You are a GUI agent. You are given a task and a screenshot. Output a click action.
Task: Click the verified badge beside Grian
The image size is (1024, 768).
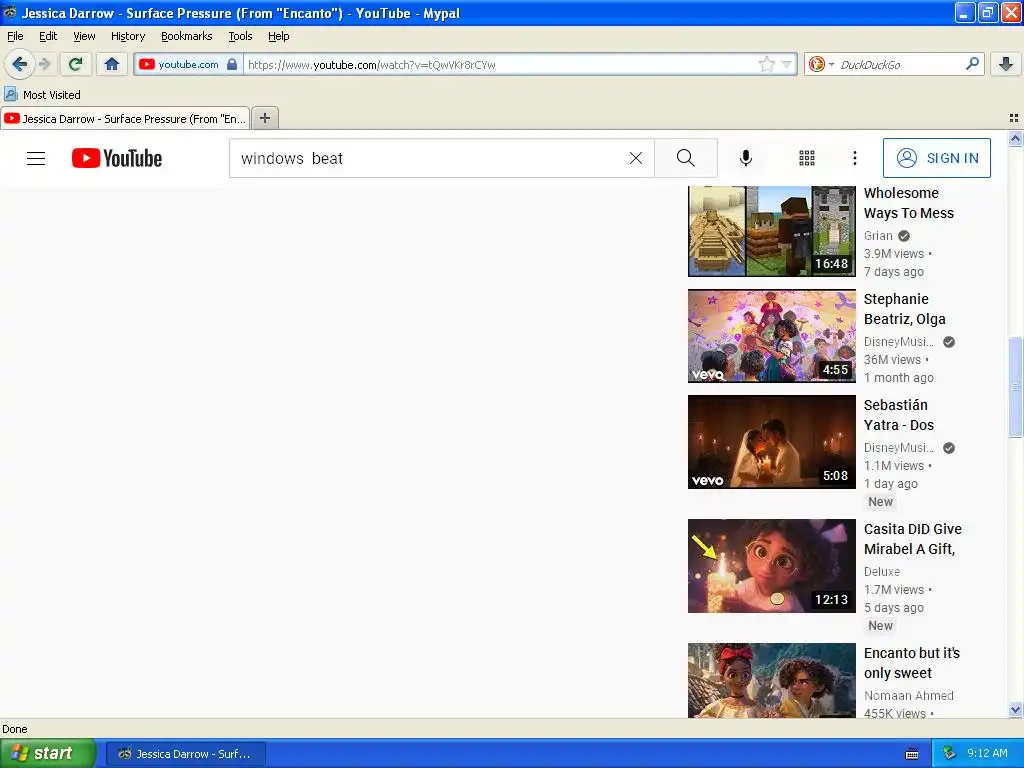[904, 236]
